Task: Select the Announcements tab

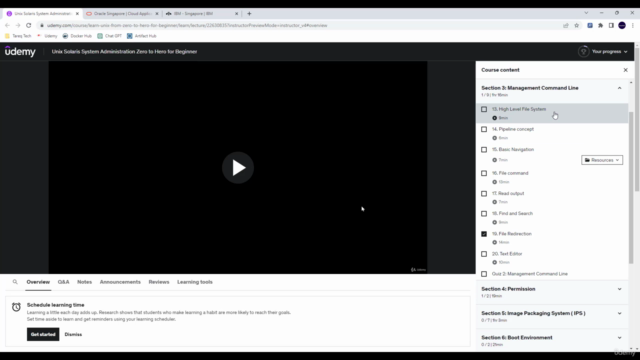Action: [120, 282]
